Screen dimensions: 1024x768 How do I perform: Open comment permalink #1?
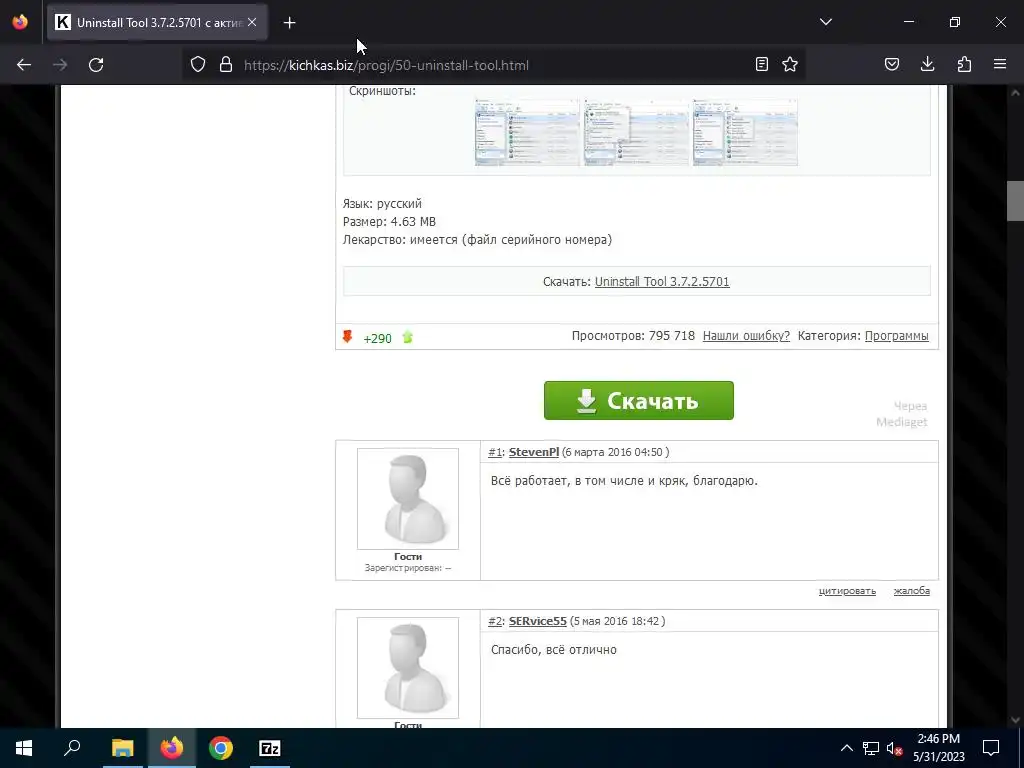tap(495, 452)
